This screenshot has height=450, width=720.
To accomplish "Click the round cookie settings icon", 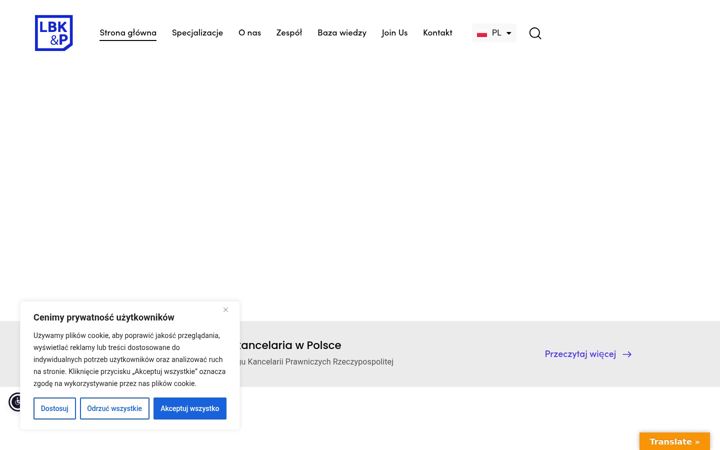I will pyautogui.click(x=14, y=402).
